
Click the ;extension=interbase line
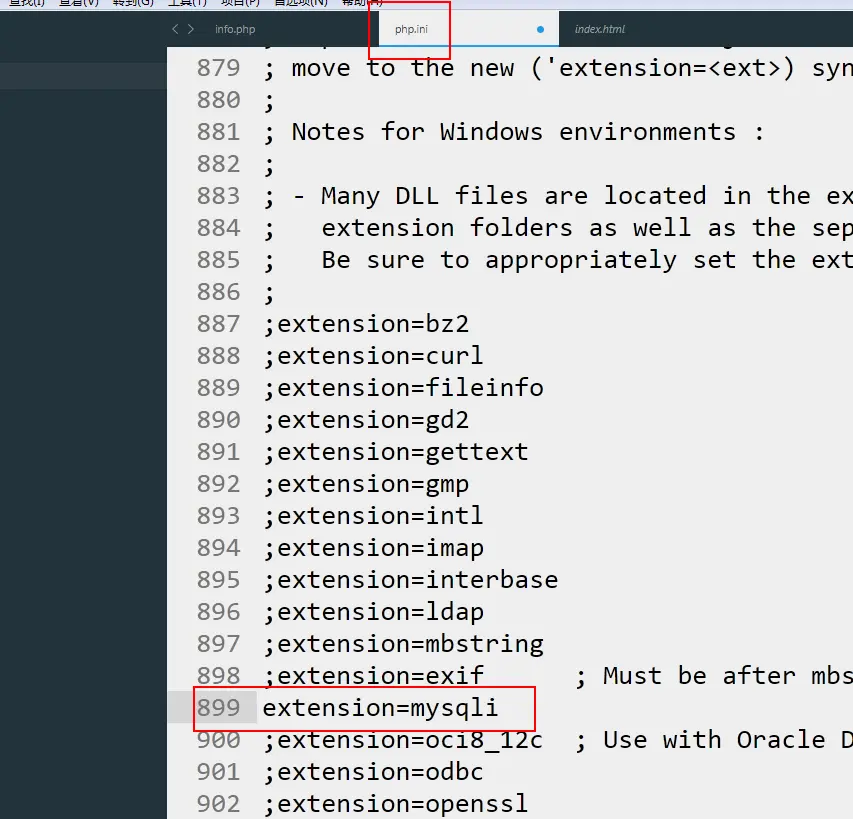point(411,580)
